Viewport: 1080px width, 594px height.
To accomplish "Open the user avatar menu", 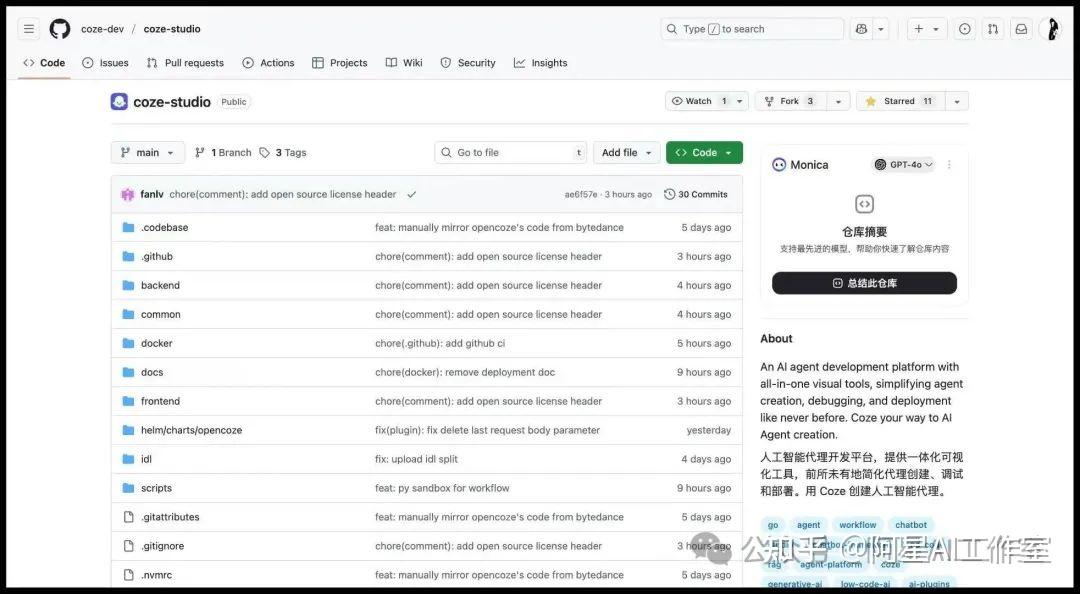I will (x=1051, y=29).
